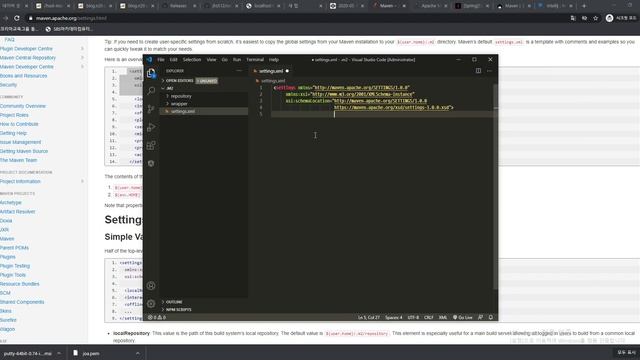Open a new browser tab
This screenshot has width=640, height=360.
click(584, 6)
